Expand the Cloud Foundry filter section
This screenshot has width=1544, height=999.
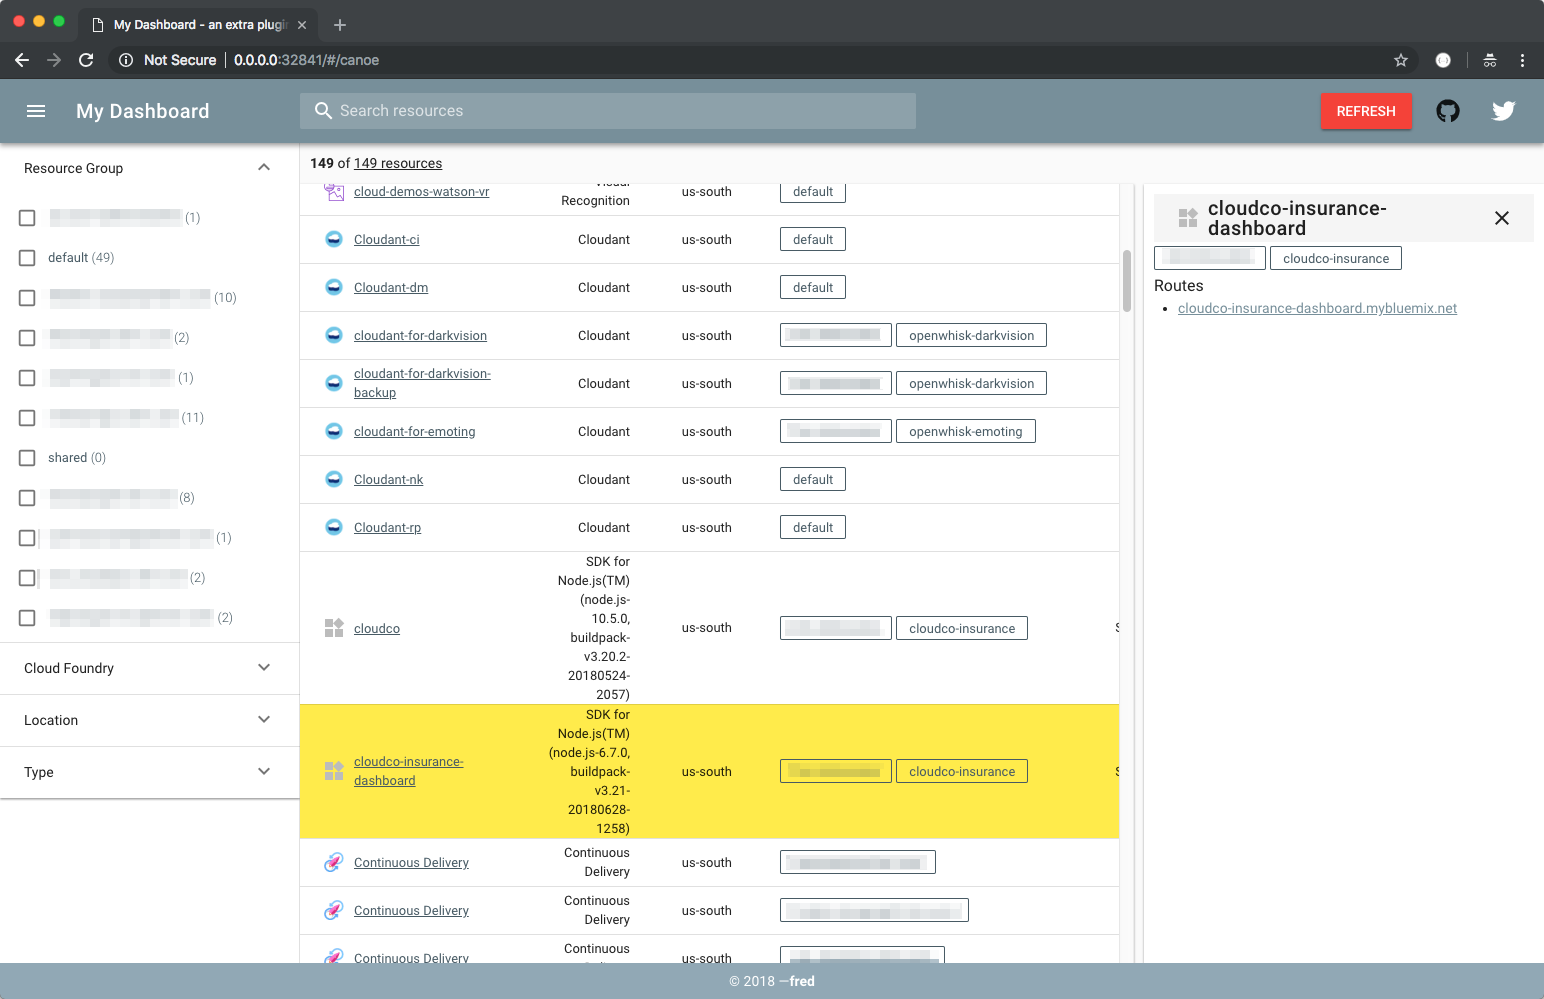tap(264, 667)
